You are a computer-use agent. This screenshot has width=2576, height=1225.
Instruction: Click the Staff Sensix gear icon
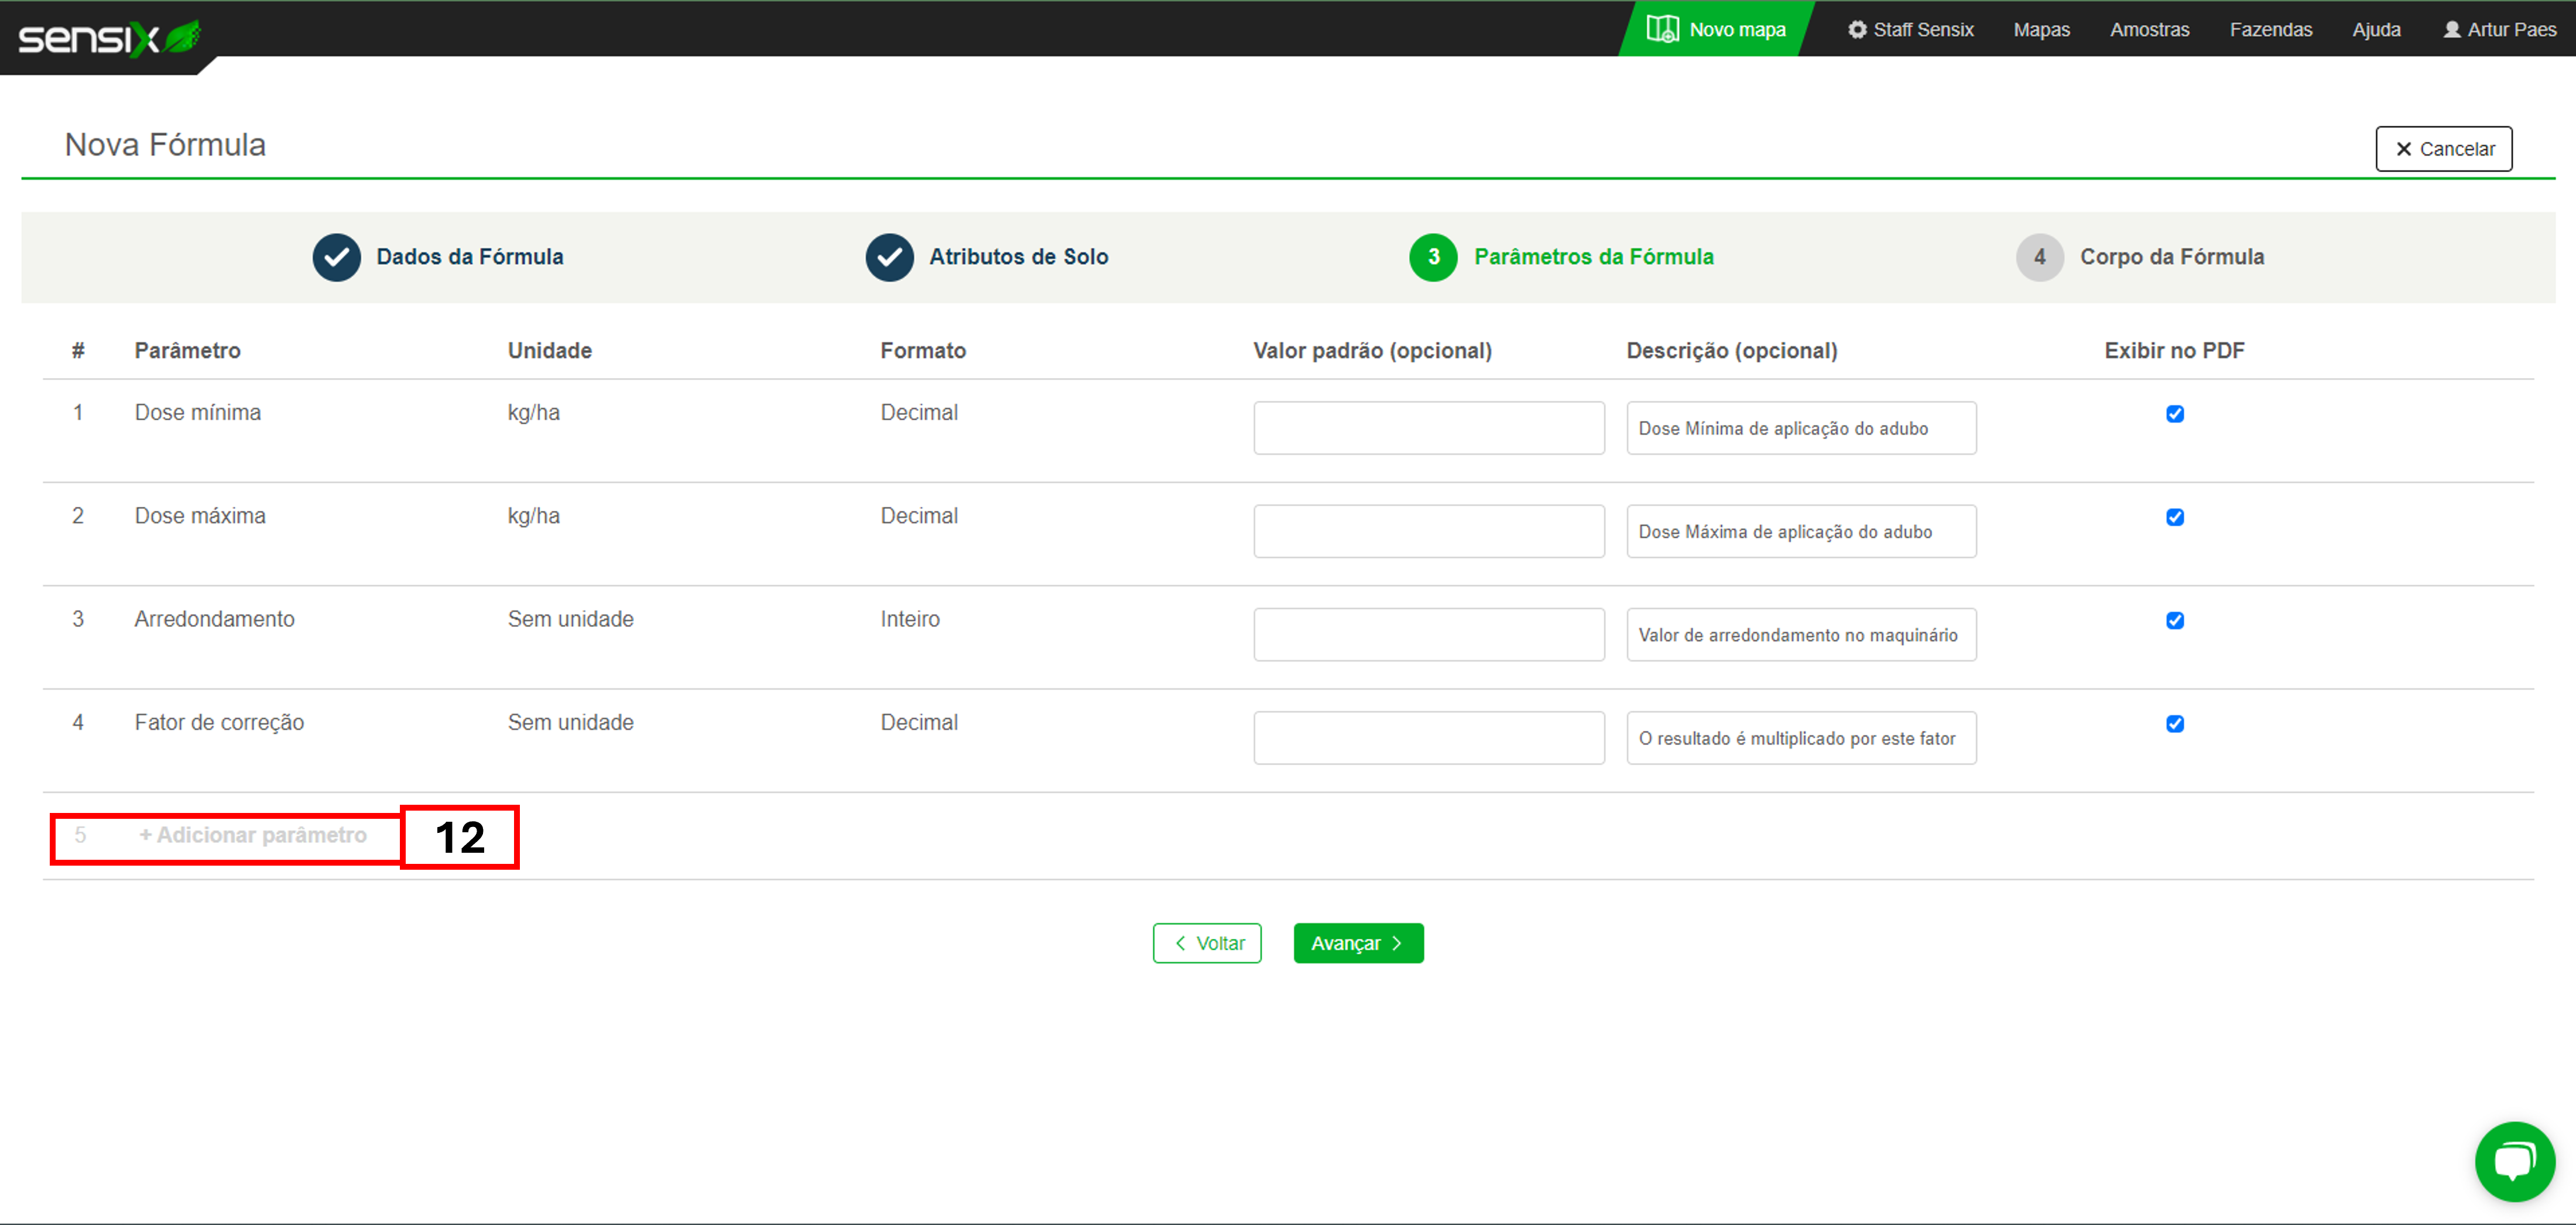pyautogui.click(x=1857, y=29)
